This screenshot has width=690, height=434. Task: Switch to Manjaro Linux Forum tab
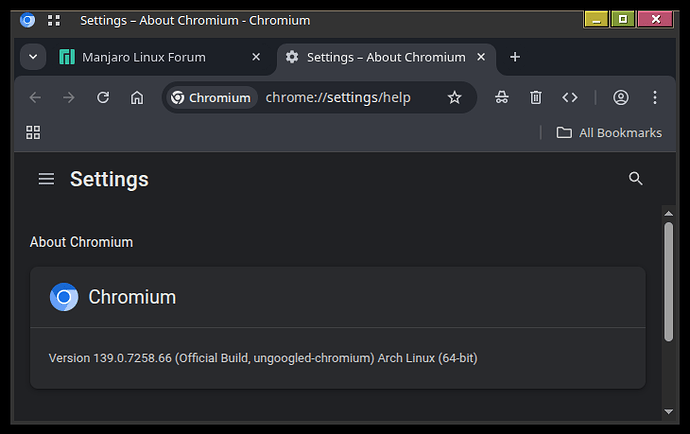145,57
